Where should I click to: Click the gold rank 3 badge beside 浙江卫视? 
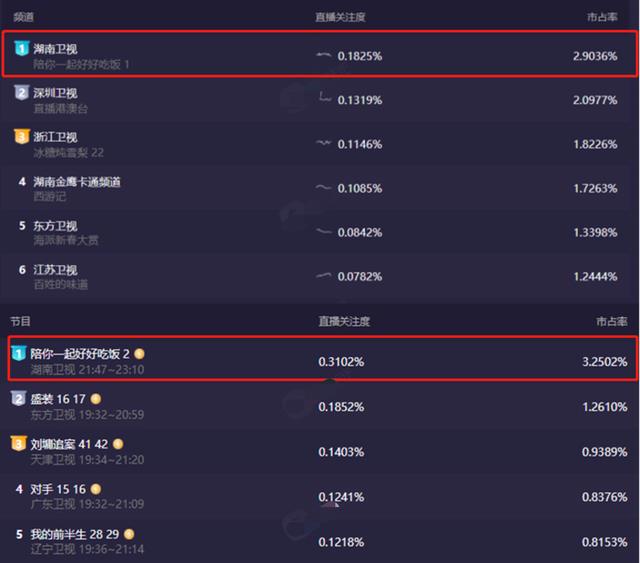pos(22,137)
